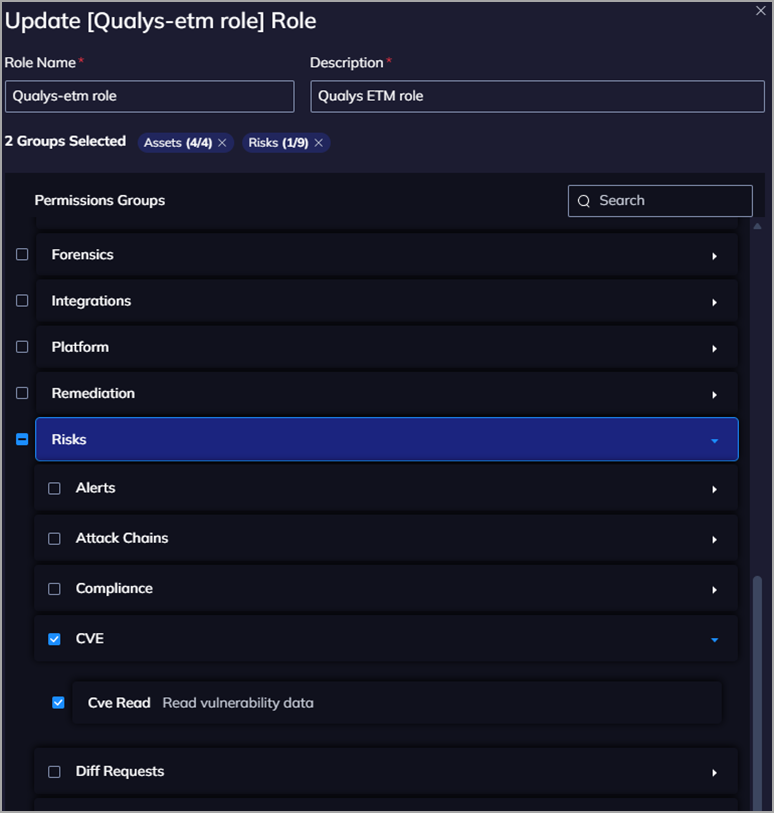Toggle the Risks partial-selection checkbox
The width and height of the screenshot is (774, 813).
pyautogui.click(x=22, y=440)
